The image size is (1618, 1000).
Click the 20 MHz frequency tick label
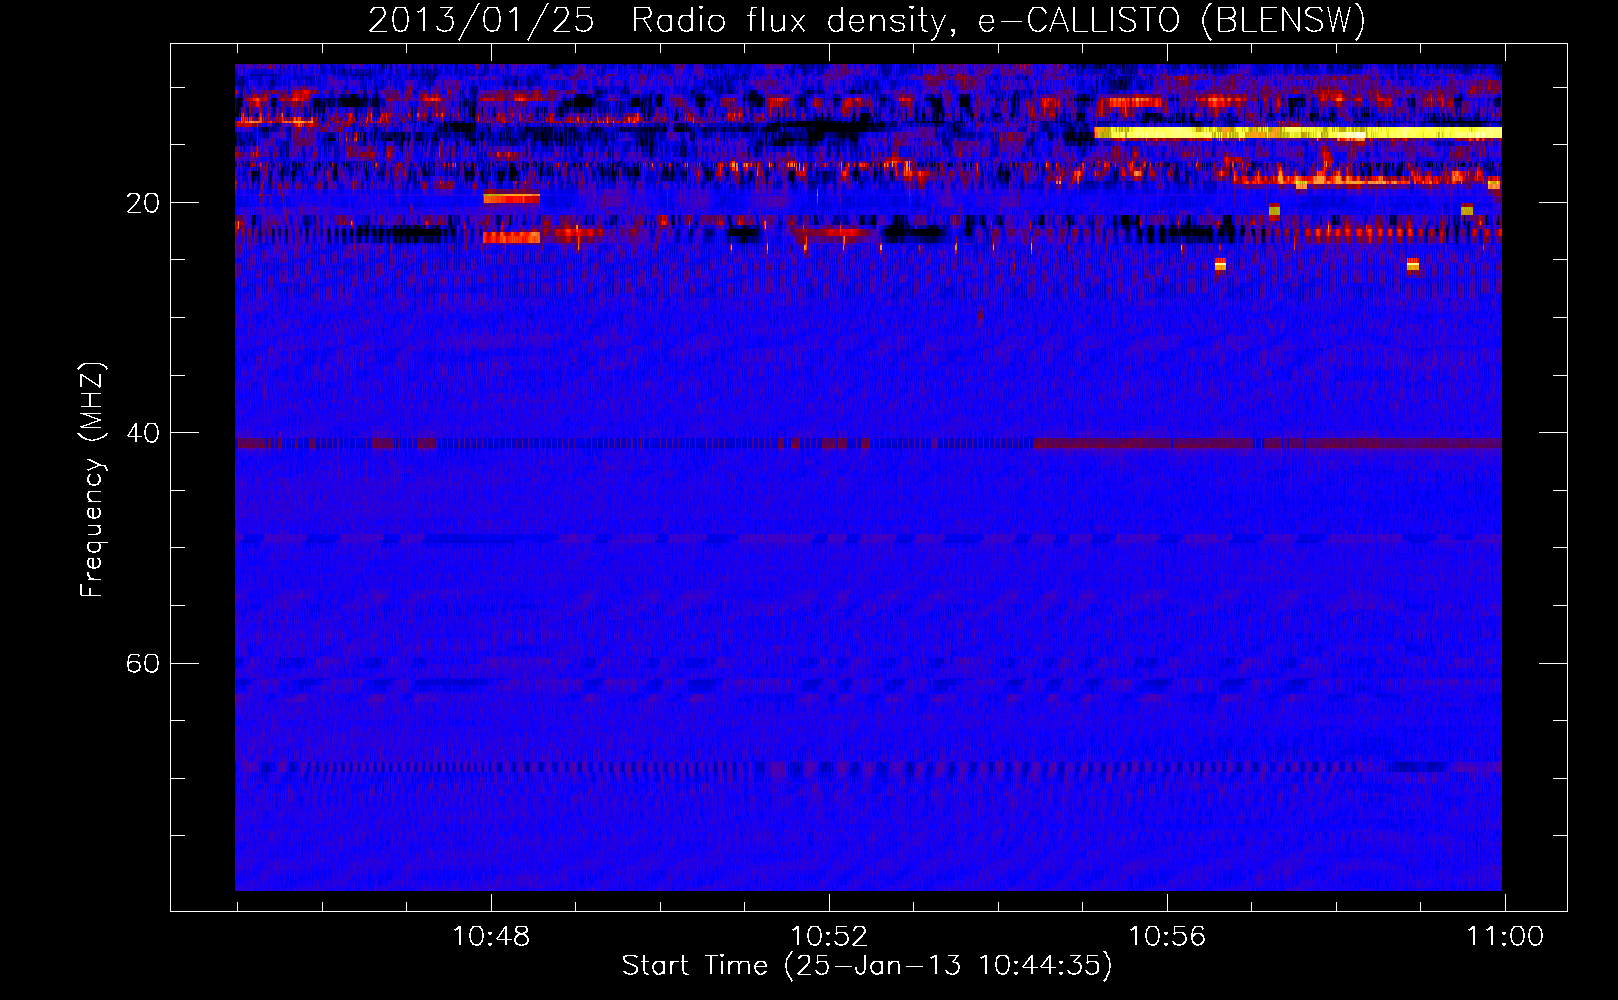point(143,203)
